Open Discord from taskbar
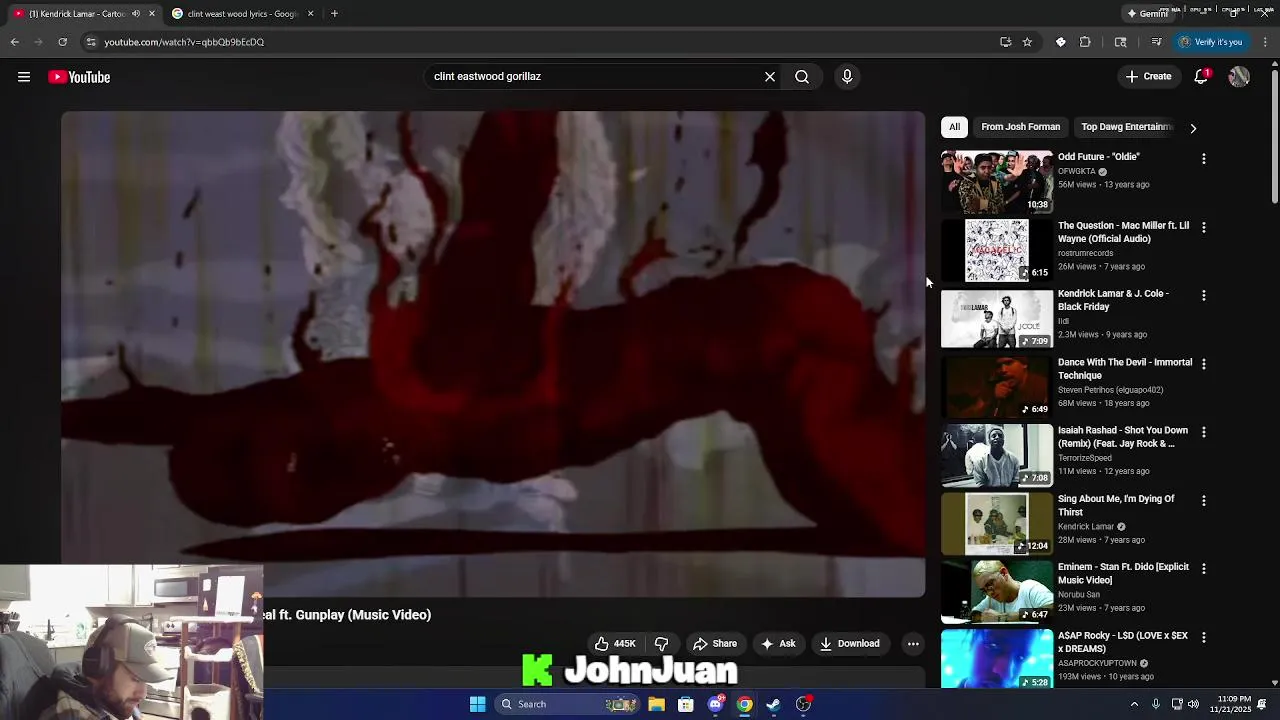This screenshot has width=1280, height=720. click(x=715, y=704)
